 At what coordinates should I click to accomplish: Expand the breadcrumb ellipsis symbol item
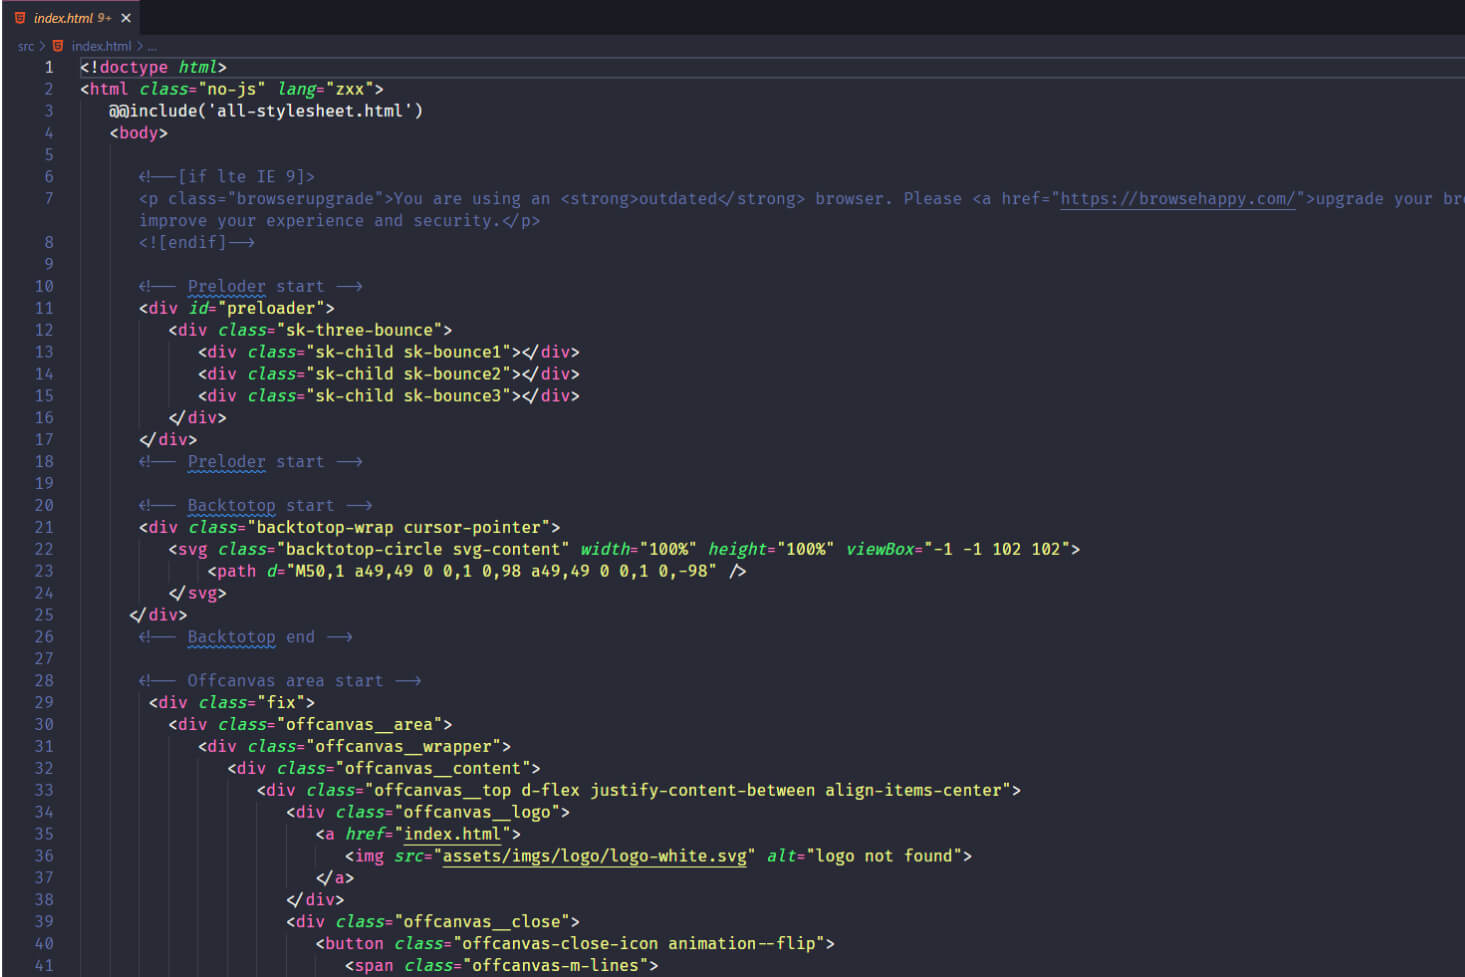pos(152,47)
